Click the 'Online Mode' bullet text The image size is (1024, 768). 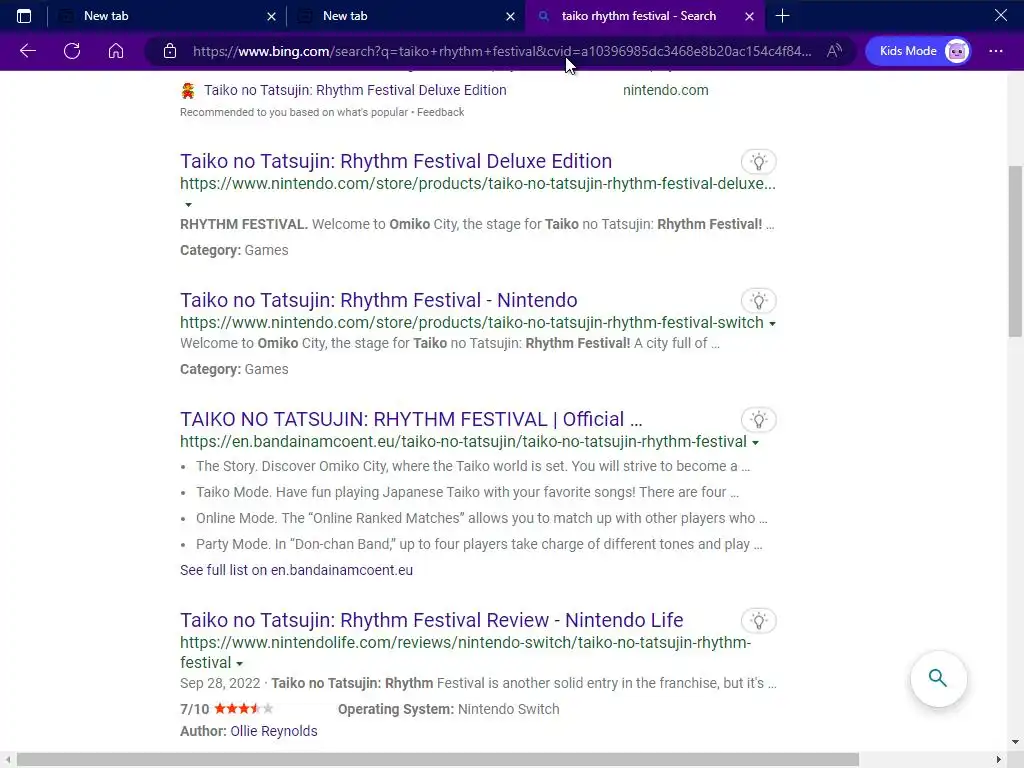click(x=481, y=519)
